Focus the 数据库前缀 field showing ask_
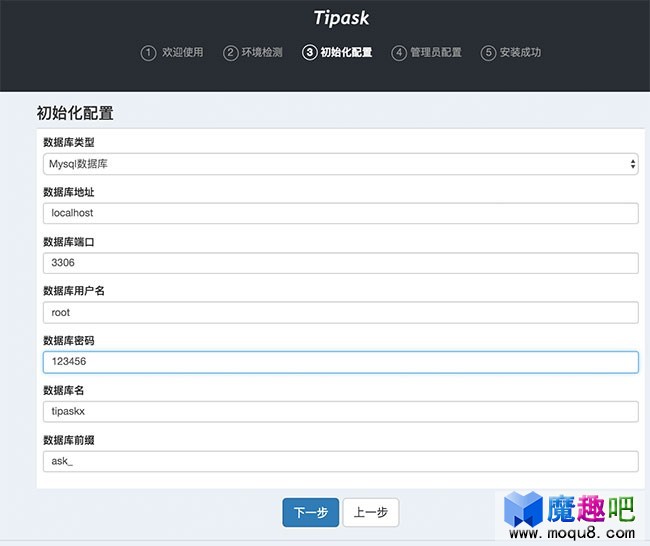The image size is (650, 546). coord(340,461)
